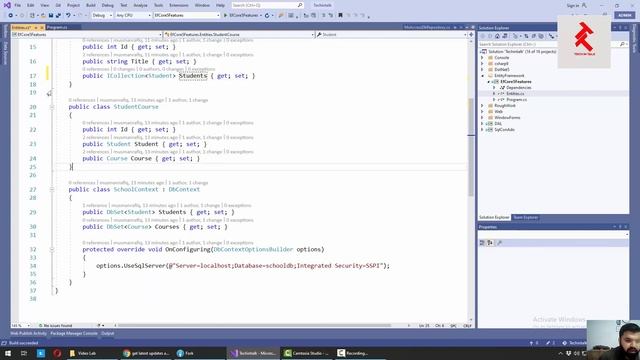Viewport: 640px width, 360px height.
Task: Click the Save All toolbar icon
Action: point(58,16)
